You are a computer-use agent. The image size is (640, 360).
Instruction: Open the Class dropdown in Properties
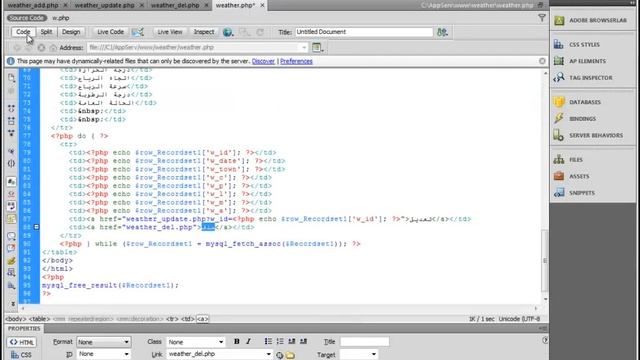point(196,342)
